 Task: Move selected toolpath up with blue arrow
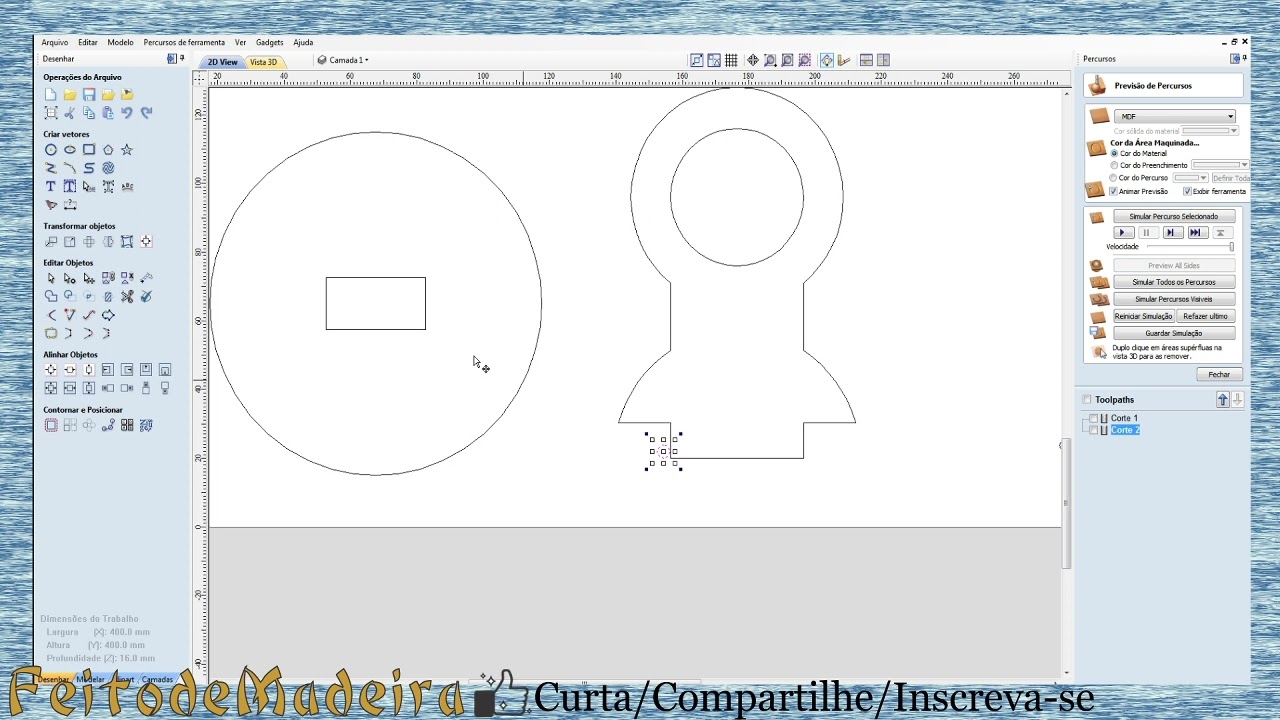pyautogui.click(x=1222, y=400)
